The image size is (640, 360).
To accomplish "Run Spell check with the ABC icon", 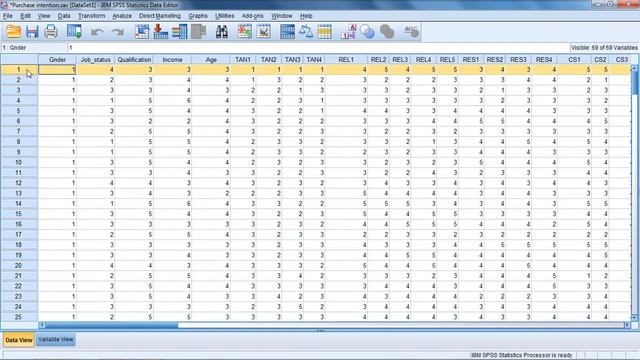I will click(411, 32).
